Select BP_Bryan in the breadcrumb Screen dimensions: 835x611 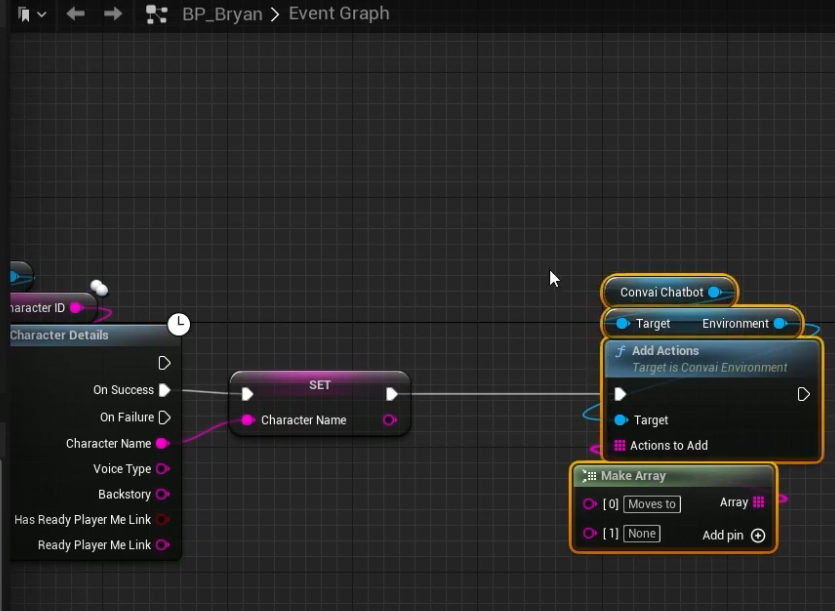[x=222, y=14]
